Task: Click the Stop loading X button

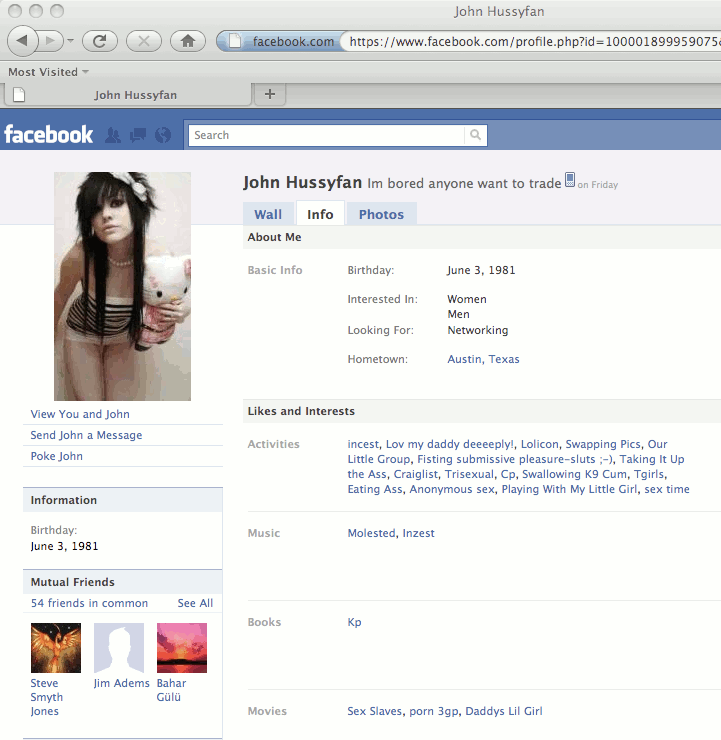Action: pyautogui.click(x=144, y=41)
